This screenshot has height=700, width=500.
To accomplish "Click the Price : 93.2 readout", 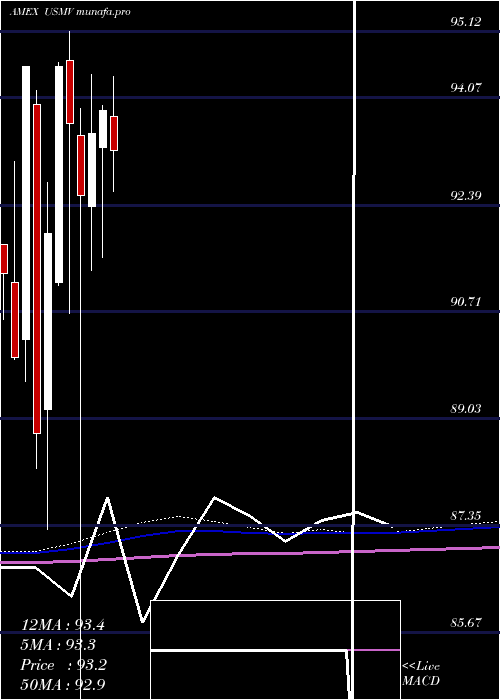I will point(63,665).
